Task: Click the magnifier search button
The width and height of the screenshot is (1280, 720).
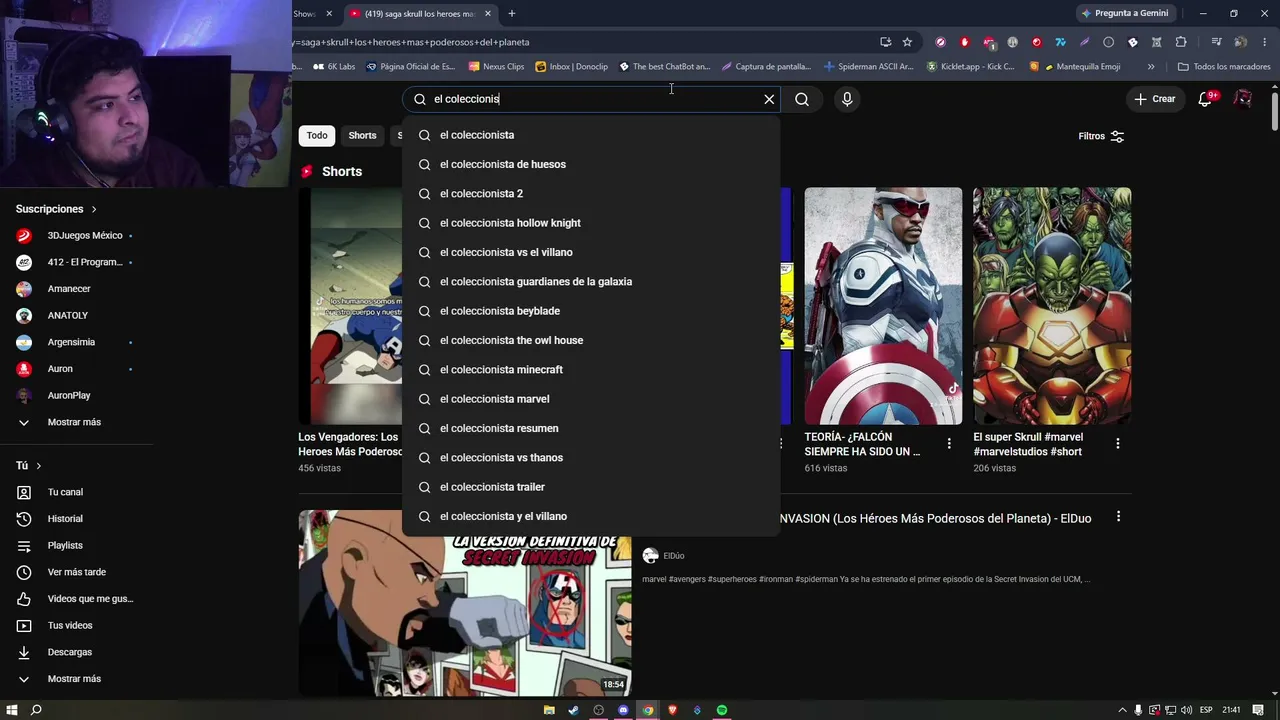Action: [802, 99]
